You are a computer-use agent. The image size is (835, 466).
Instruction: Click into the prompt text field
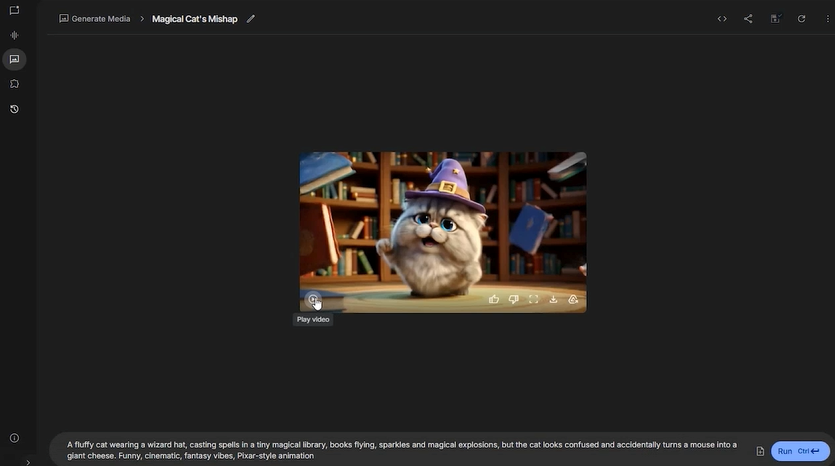[x=402, y=450]
